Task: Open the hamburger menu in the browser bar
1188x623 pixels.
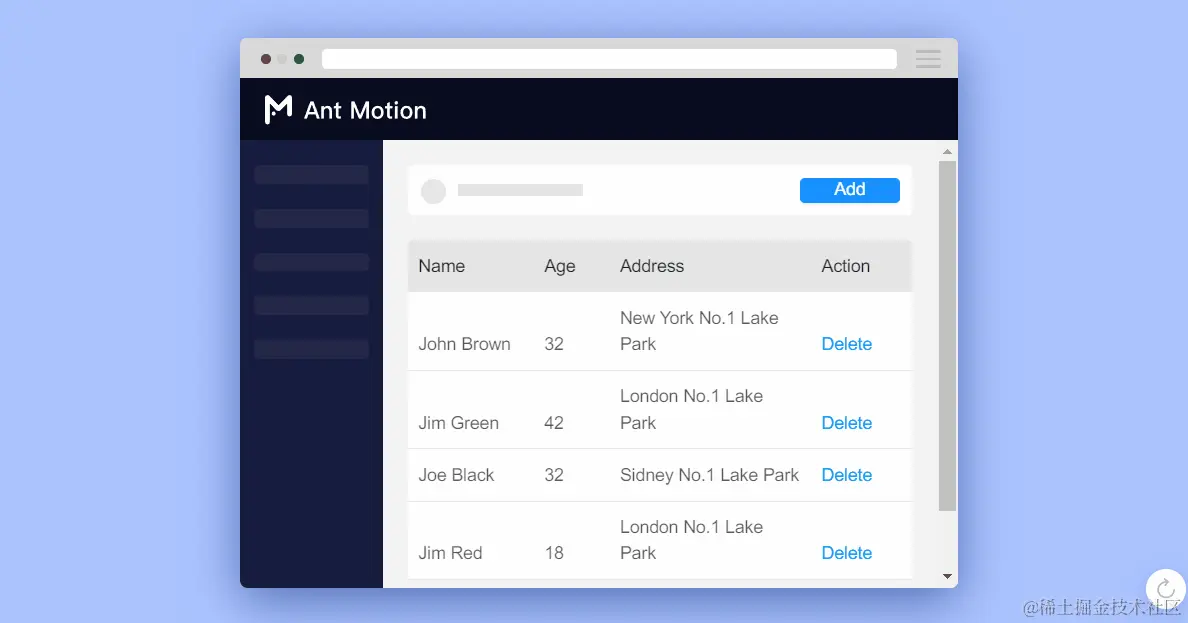Action: [x=928, y=59]
